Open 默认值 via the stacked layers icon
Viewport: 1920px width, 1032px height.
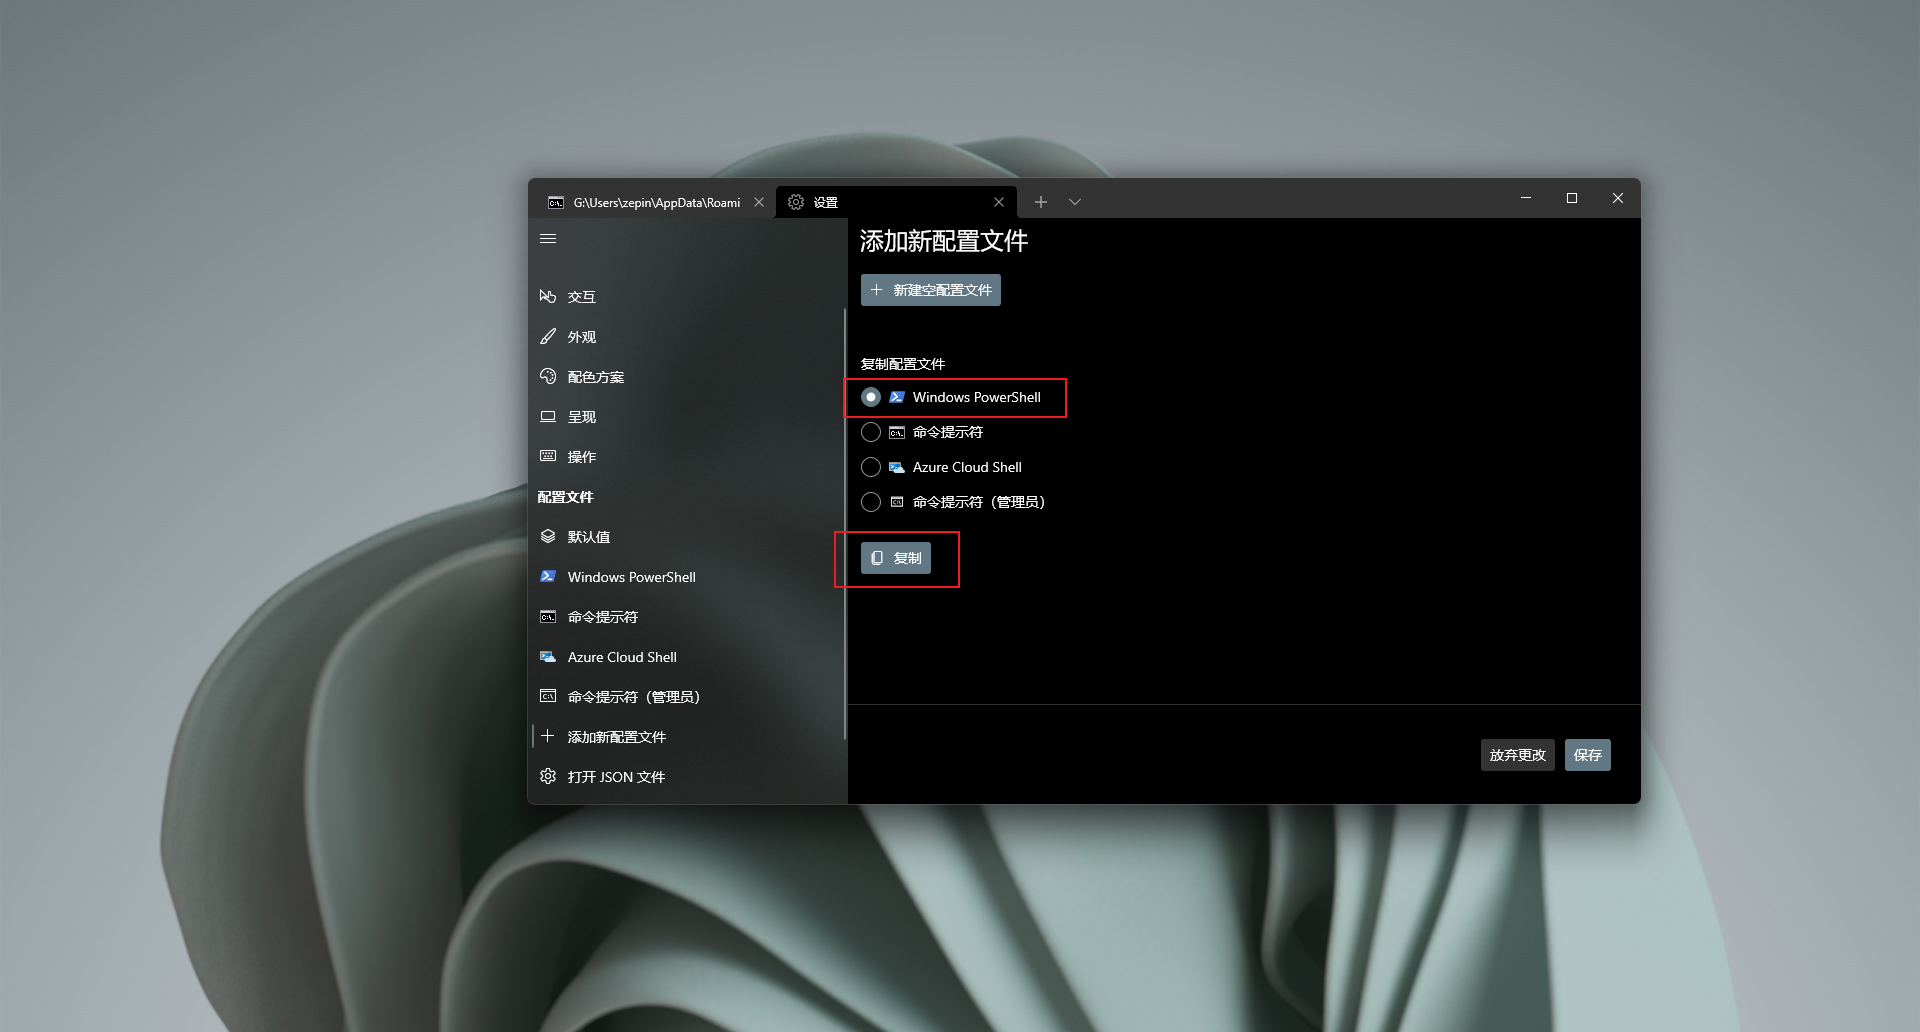click(548, 536)
